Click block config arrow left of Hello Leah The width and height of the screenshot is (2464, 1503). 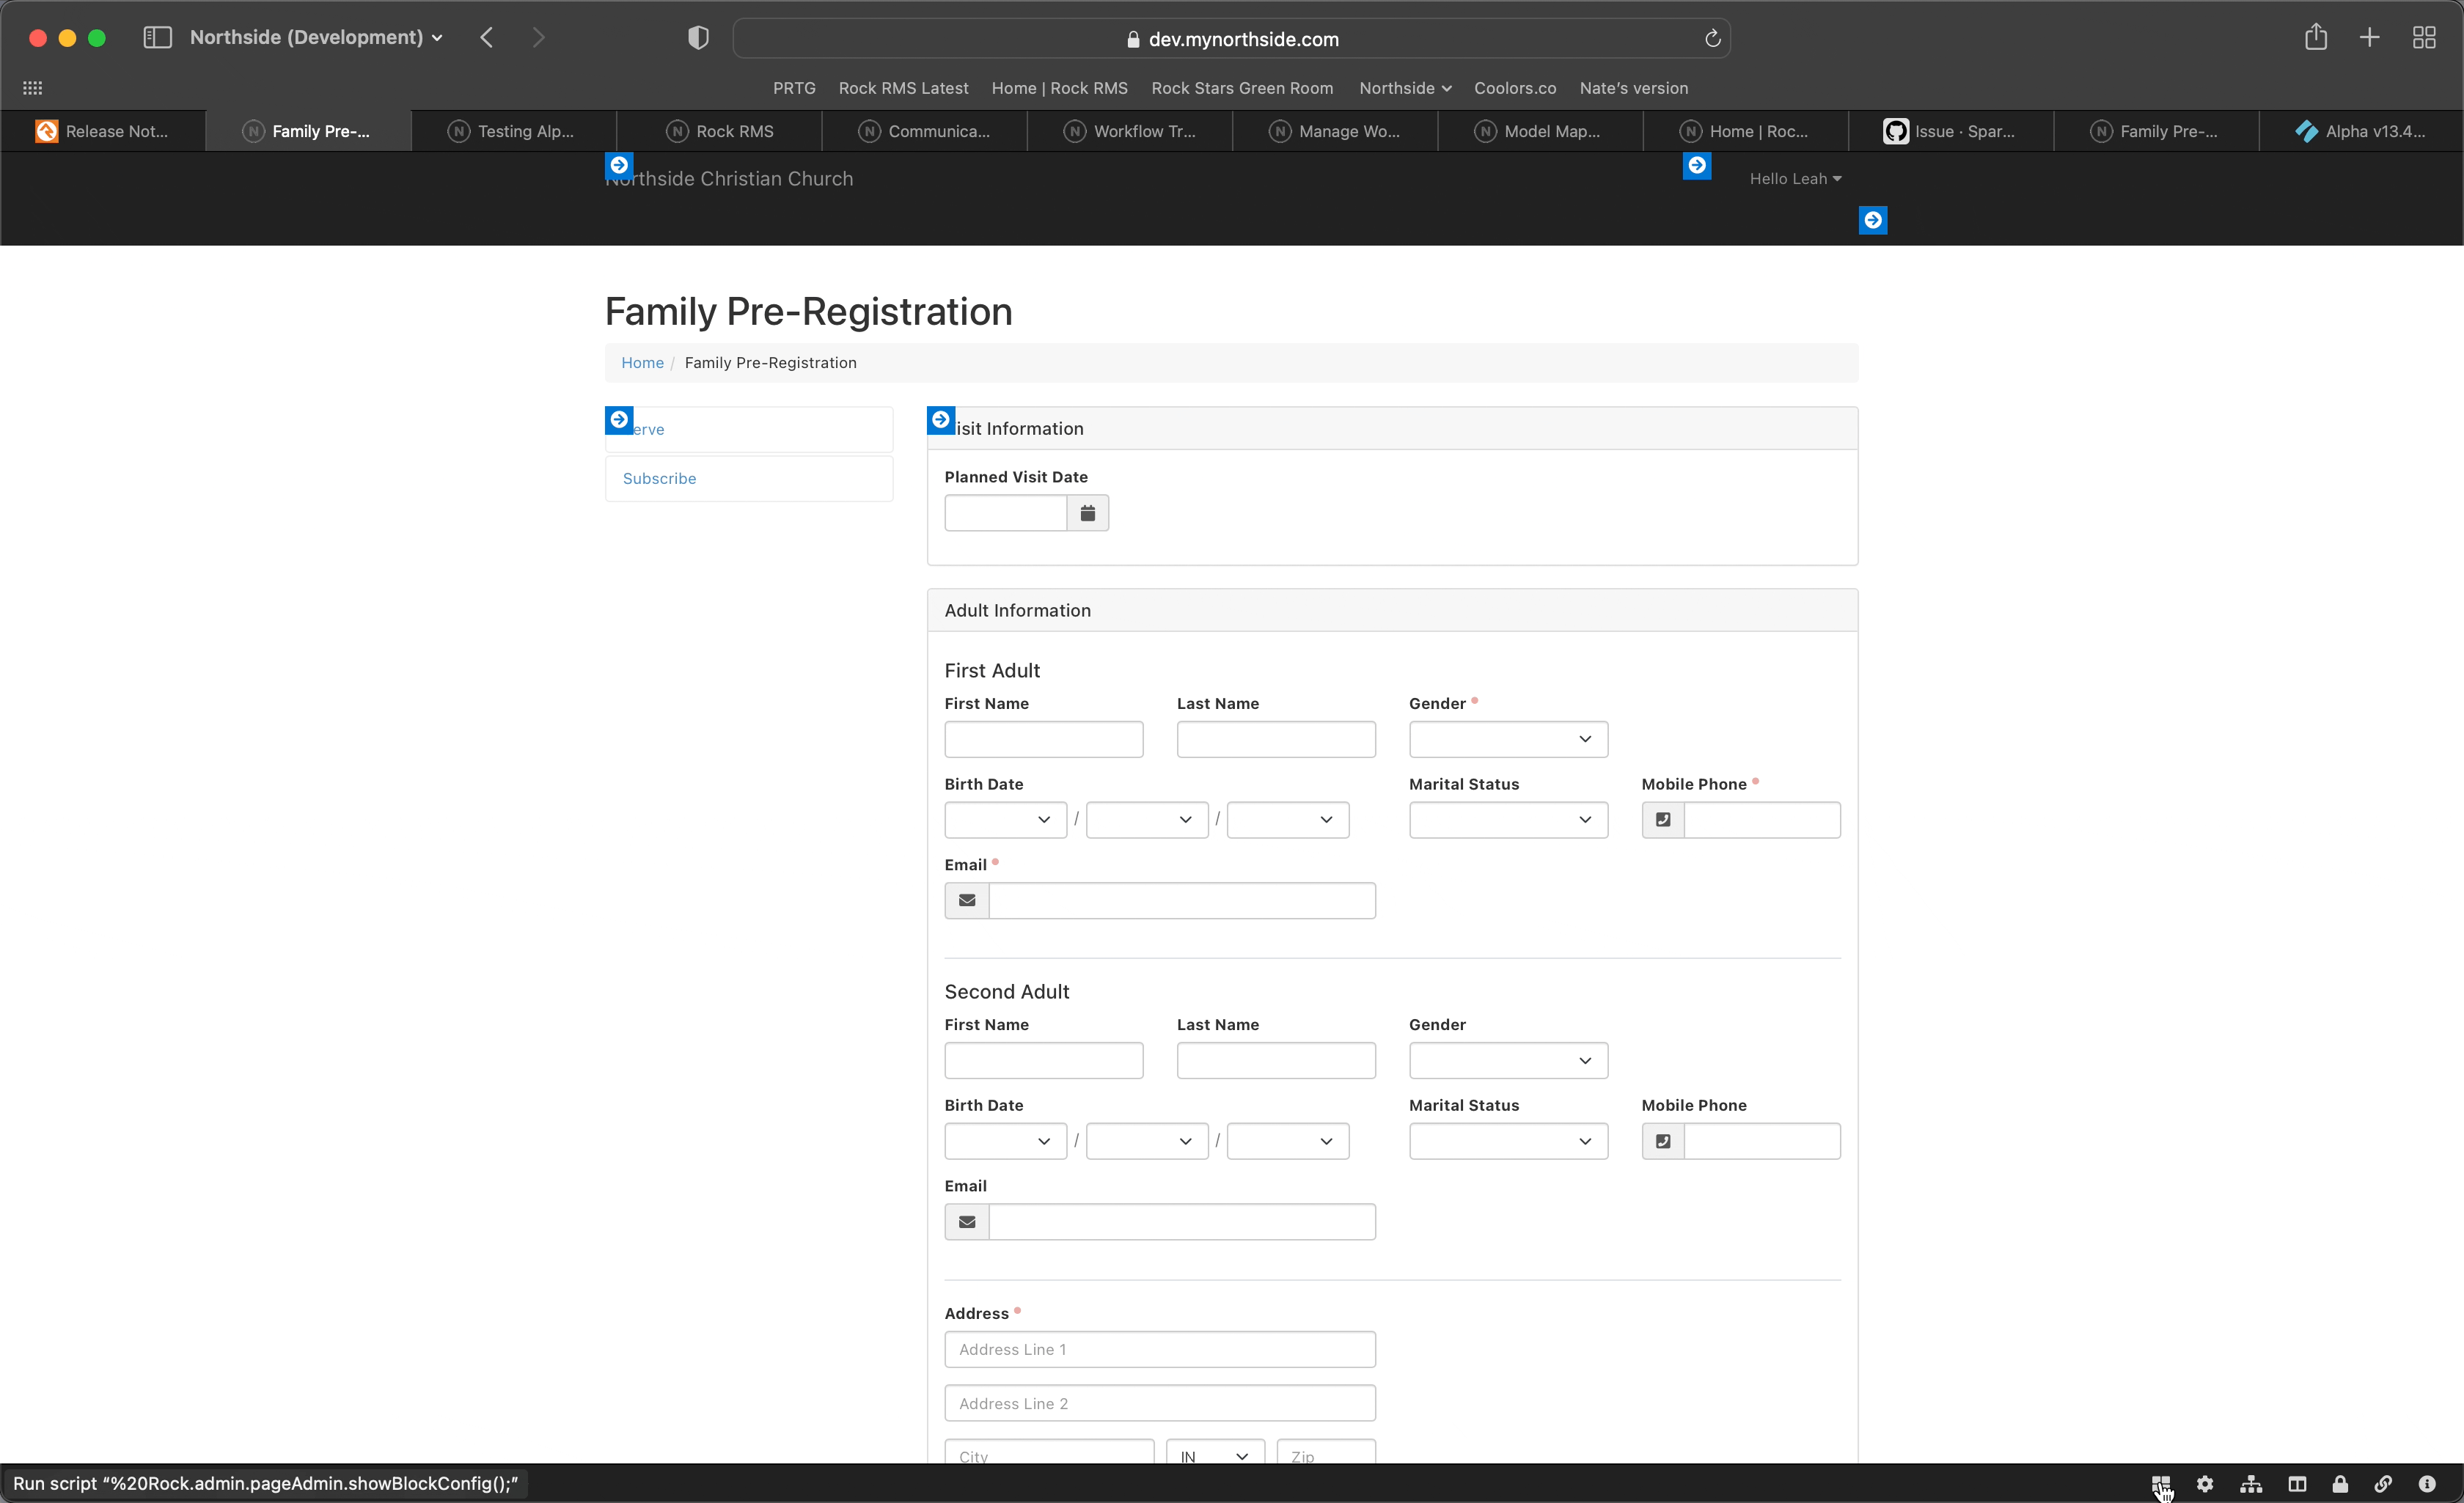pos(1697,165)
